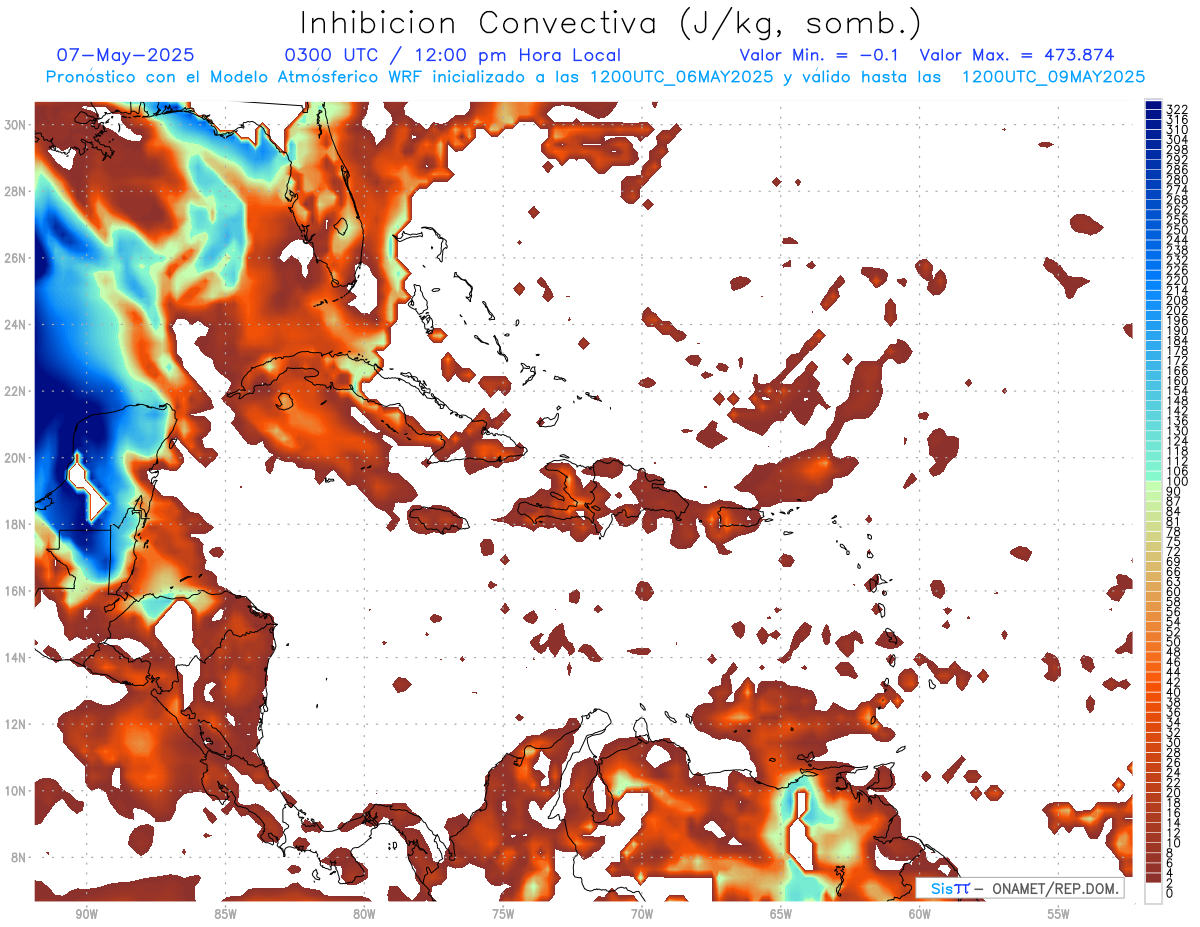Click the "Valor Max. = 473.874" readout
This screenshot has height=927, width=1200.
pos(1016,55)
